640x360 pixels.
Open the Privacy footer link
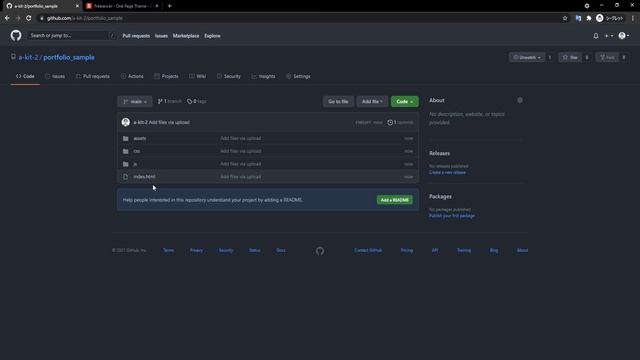click(x=196, y=250)
